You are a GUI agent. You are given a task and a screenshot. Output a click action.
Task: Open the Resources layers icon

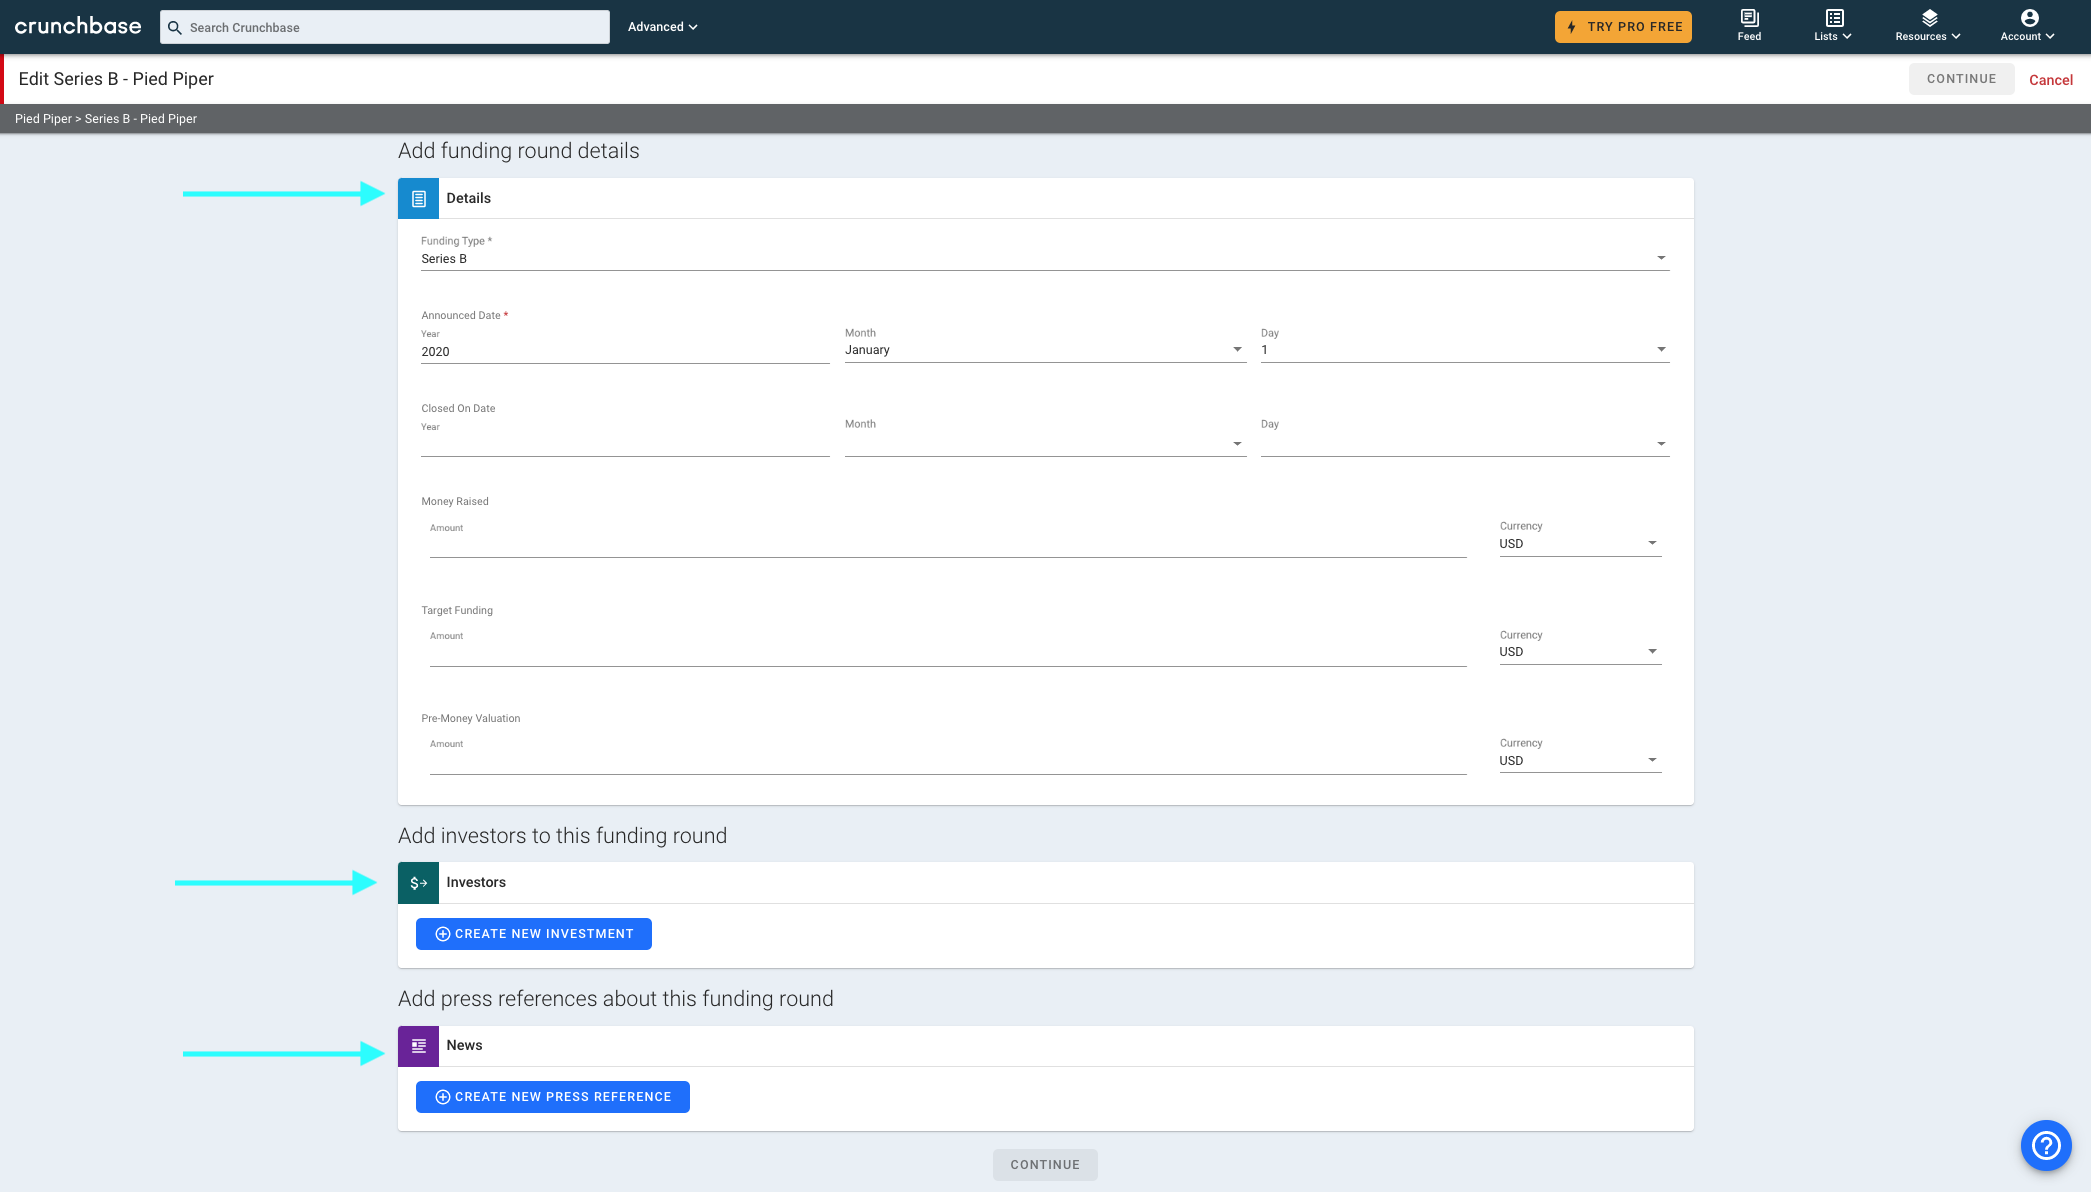pos(1929,18)
